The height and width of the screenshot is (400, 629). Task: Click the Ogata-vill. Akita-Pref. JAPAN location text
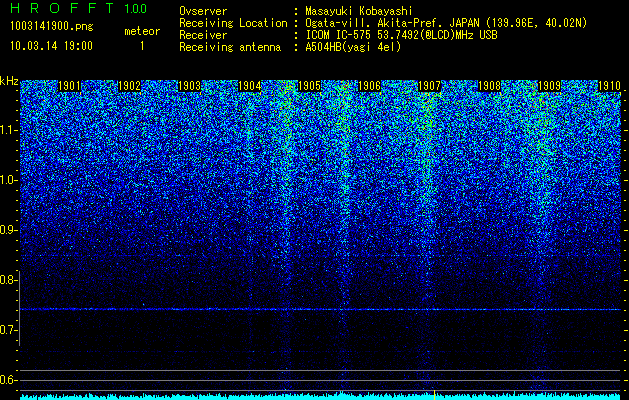pyautogui.click(x=446, y=23)
